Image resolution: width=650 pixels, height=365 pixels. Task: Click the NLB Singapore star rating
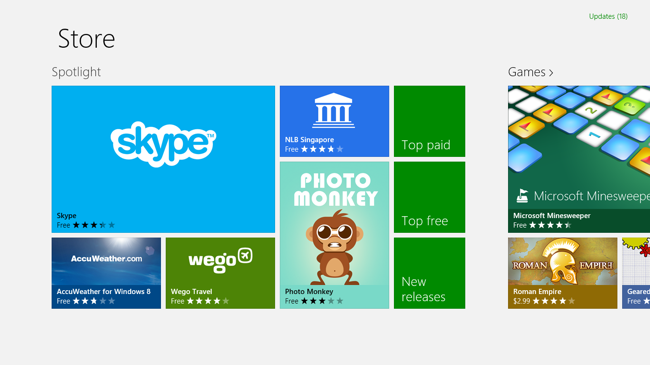coord(322,149)
